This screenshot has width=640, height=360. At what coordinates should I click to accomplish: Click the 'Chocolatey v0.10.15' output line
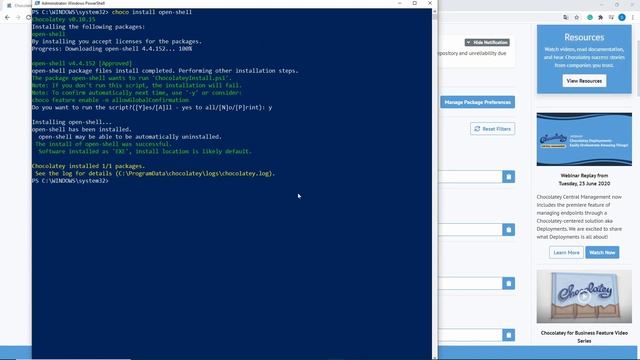coord(64,20)
